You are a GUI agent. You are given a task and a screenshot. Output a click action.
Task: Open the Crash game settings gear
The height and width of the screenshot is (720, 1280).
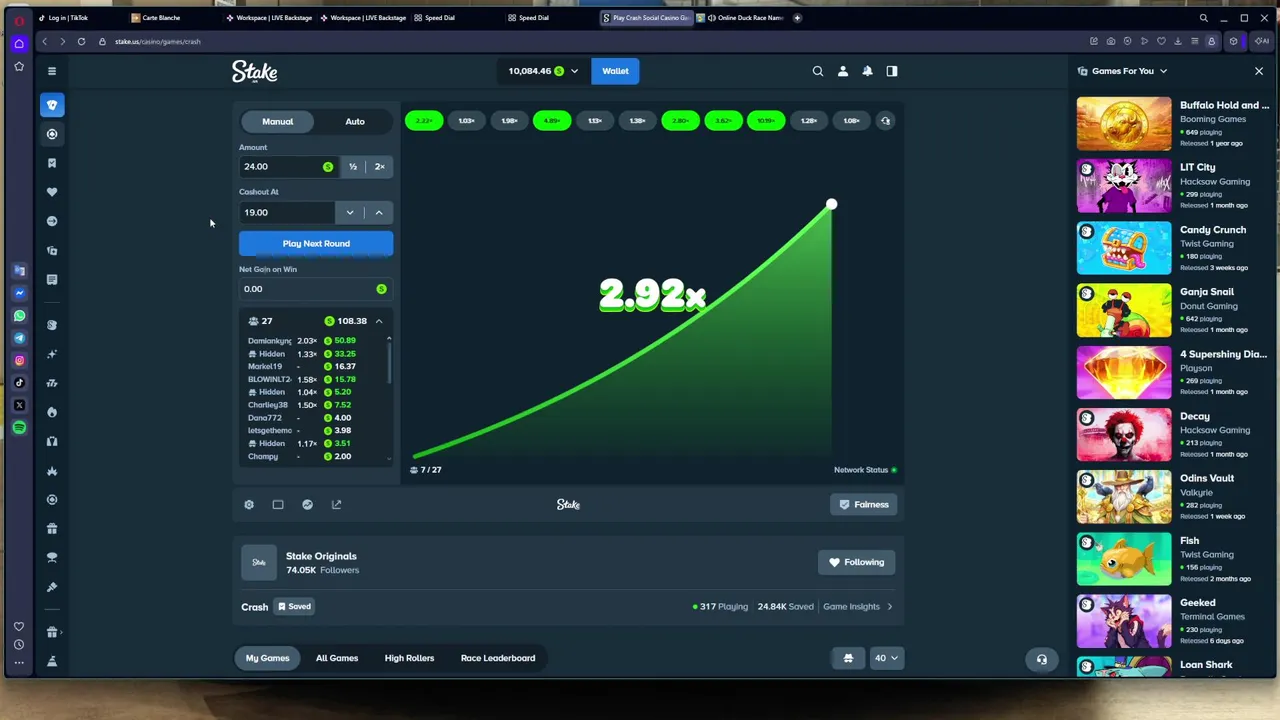pyautogui.click(x=249, y=505)
